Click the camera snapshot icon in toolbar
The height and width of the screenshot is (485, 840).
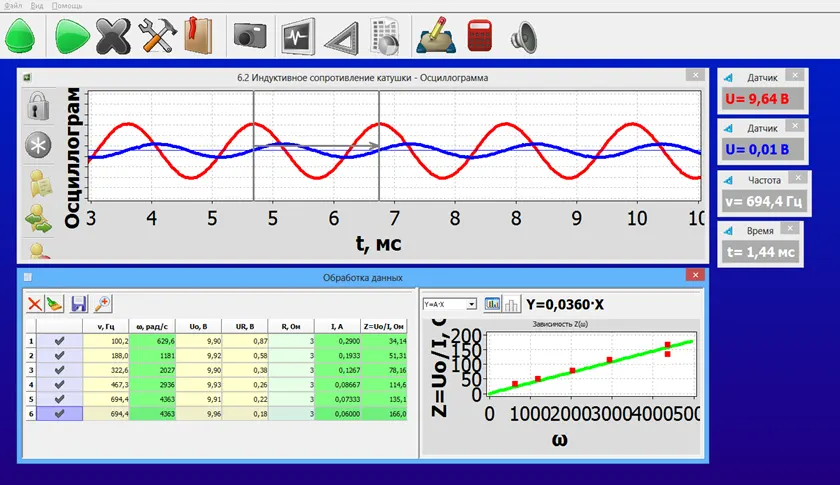click(x=250, y=36)
